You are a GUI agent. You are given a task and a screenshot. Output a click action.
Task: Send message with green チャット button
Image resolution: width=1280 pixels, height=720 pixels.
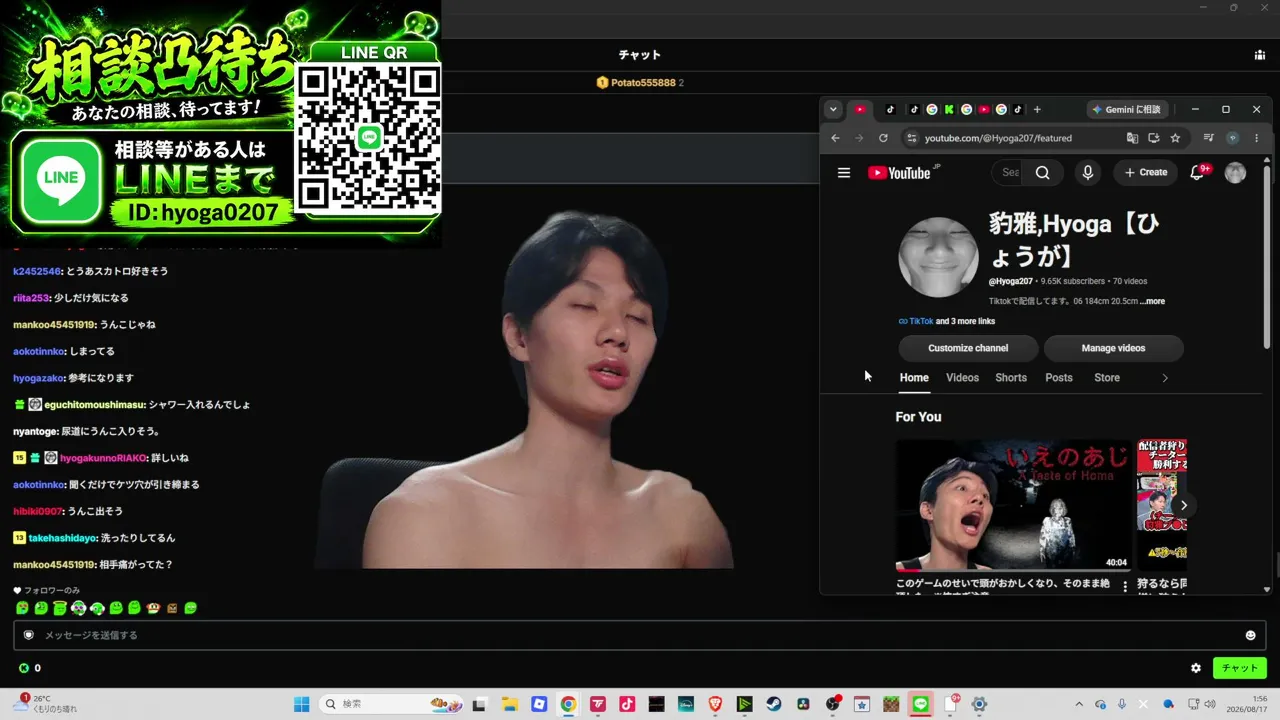click(1239, 668)
